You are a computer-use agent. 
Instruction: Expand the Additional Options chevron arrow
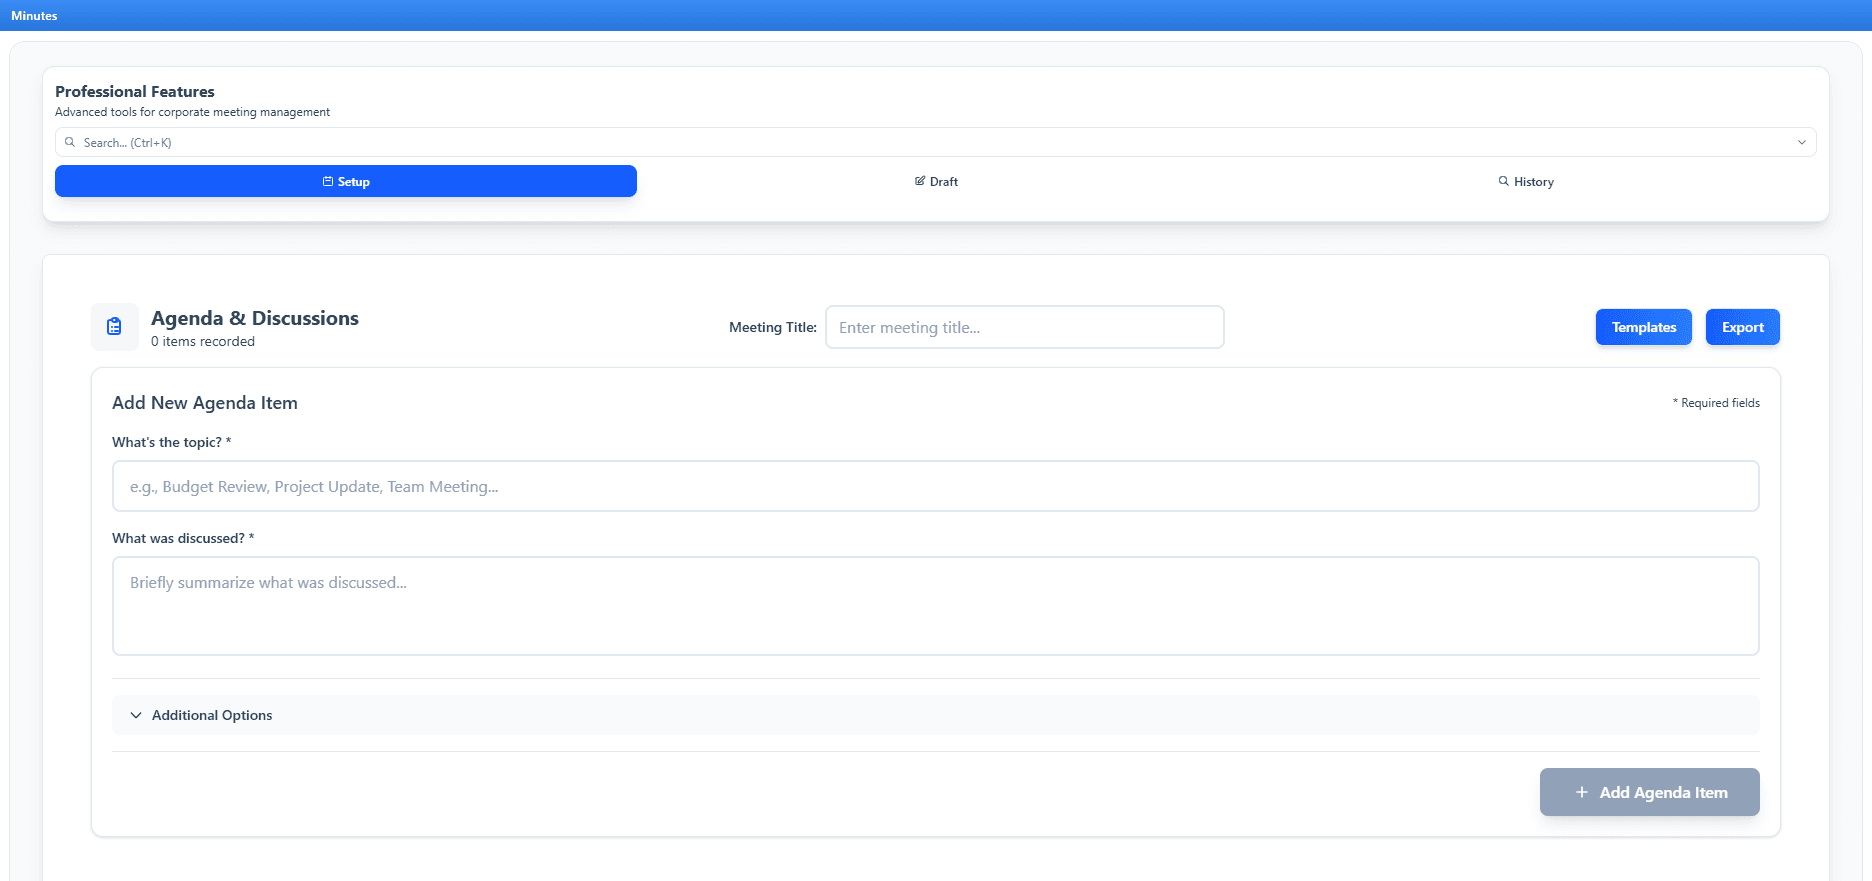coord(136,715)
